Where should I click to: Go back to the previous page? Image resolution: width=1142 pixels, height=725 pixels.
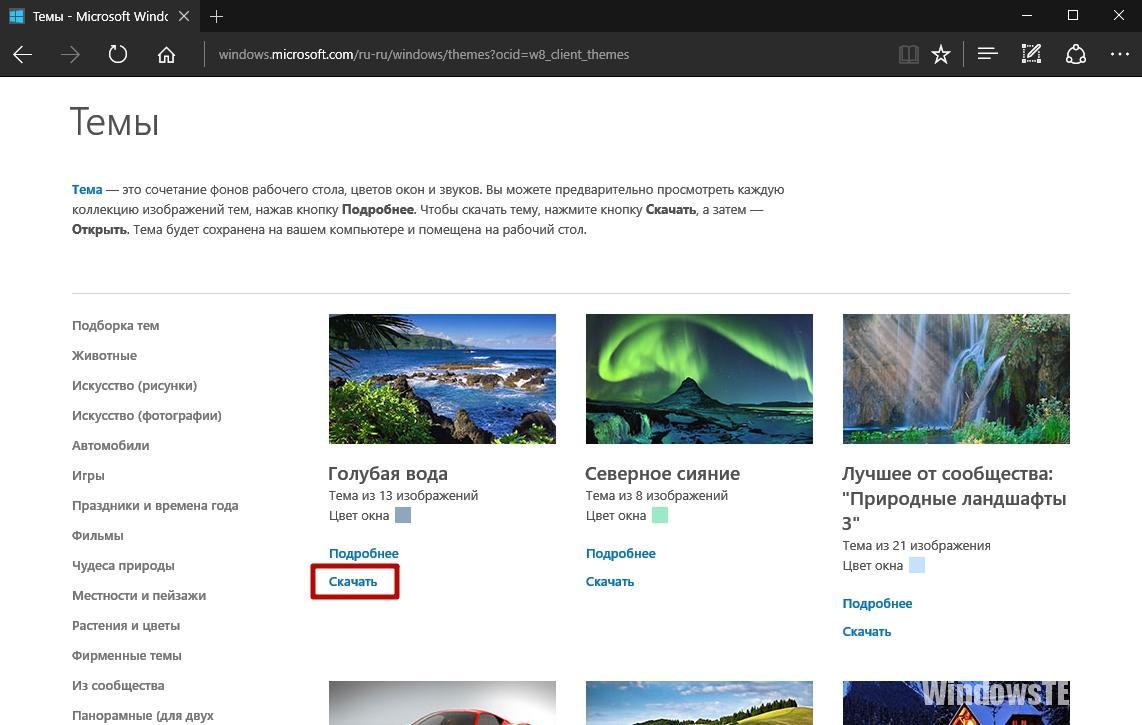click(23, 55)
